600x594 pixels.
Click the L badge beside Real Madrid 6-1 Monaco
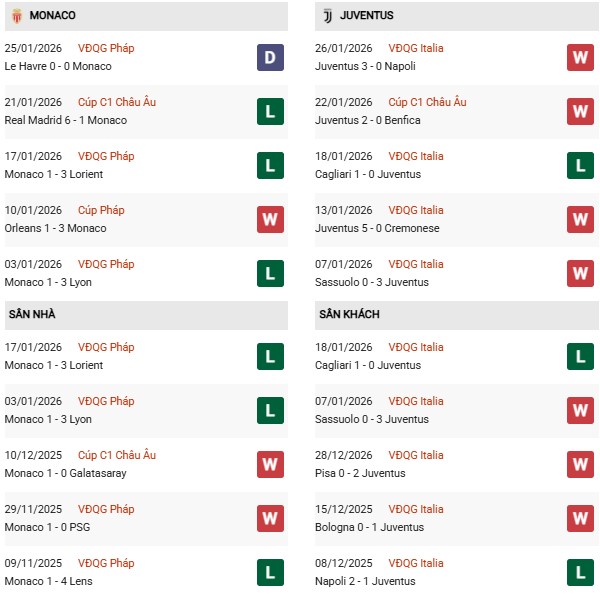click(270, 111)
